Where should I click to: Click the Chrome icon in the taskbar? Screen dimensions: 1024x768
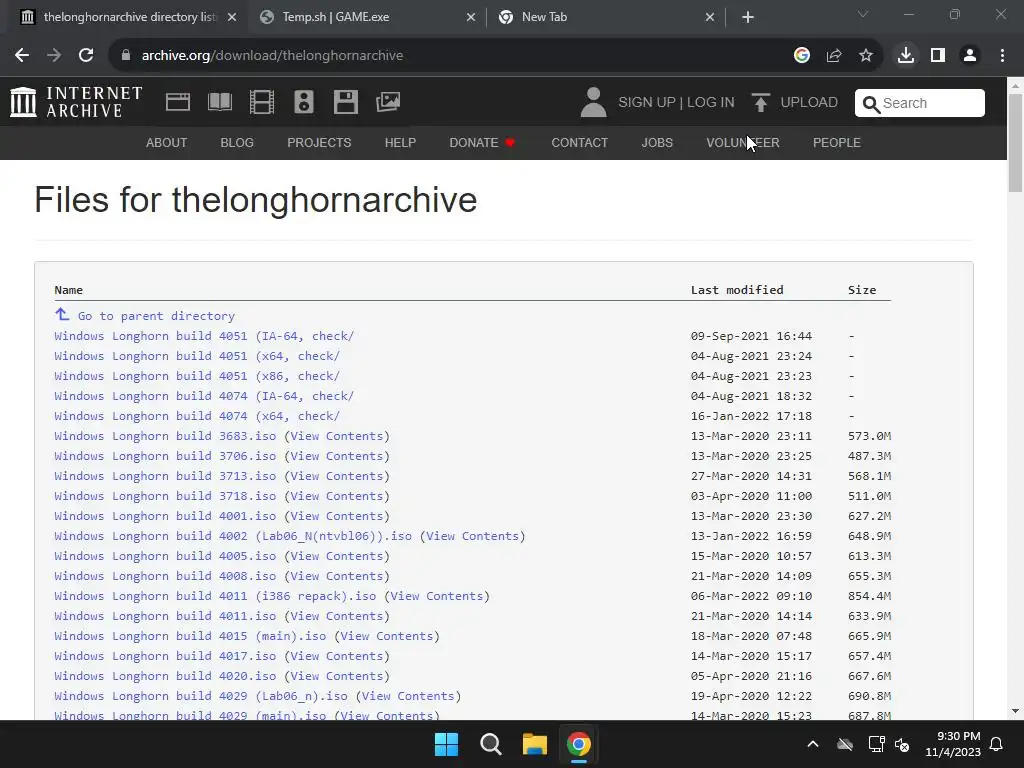coord(579,744)
